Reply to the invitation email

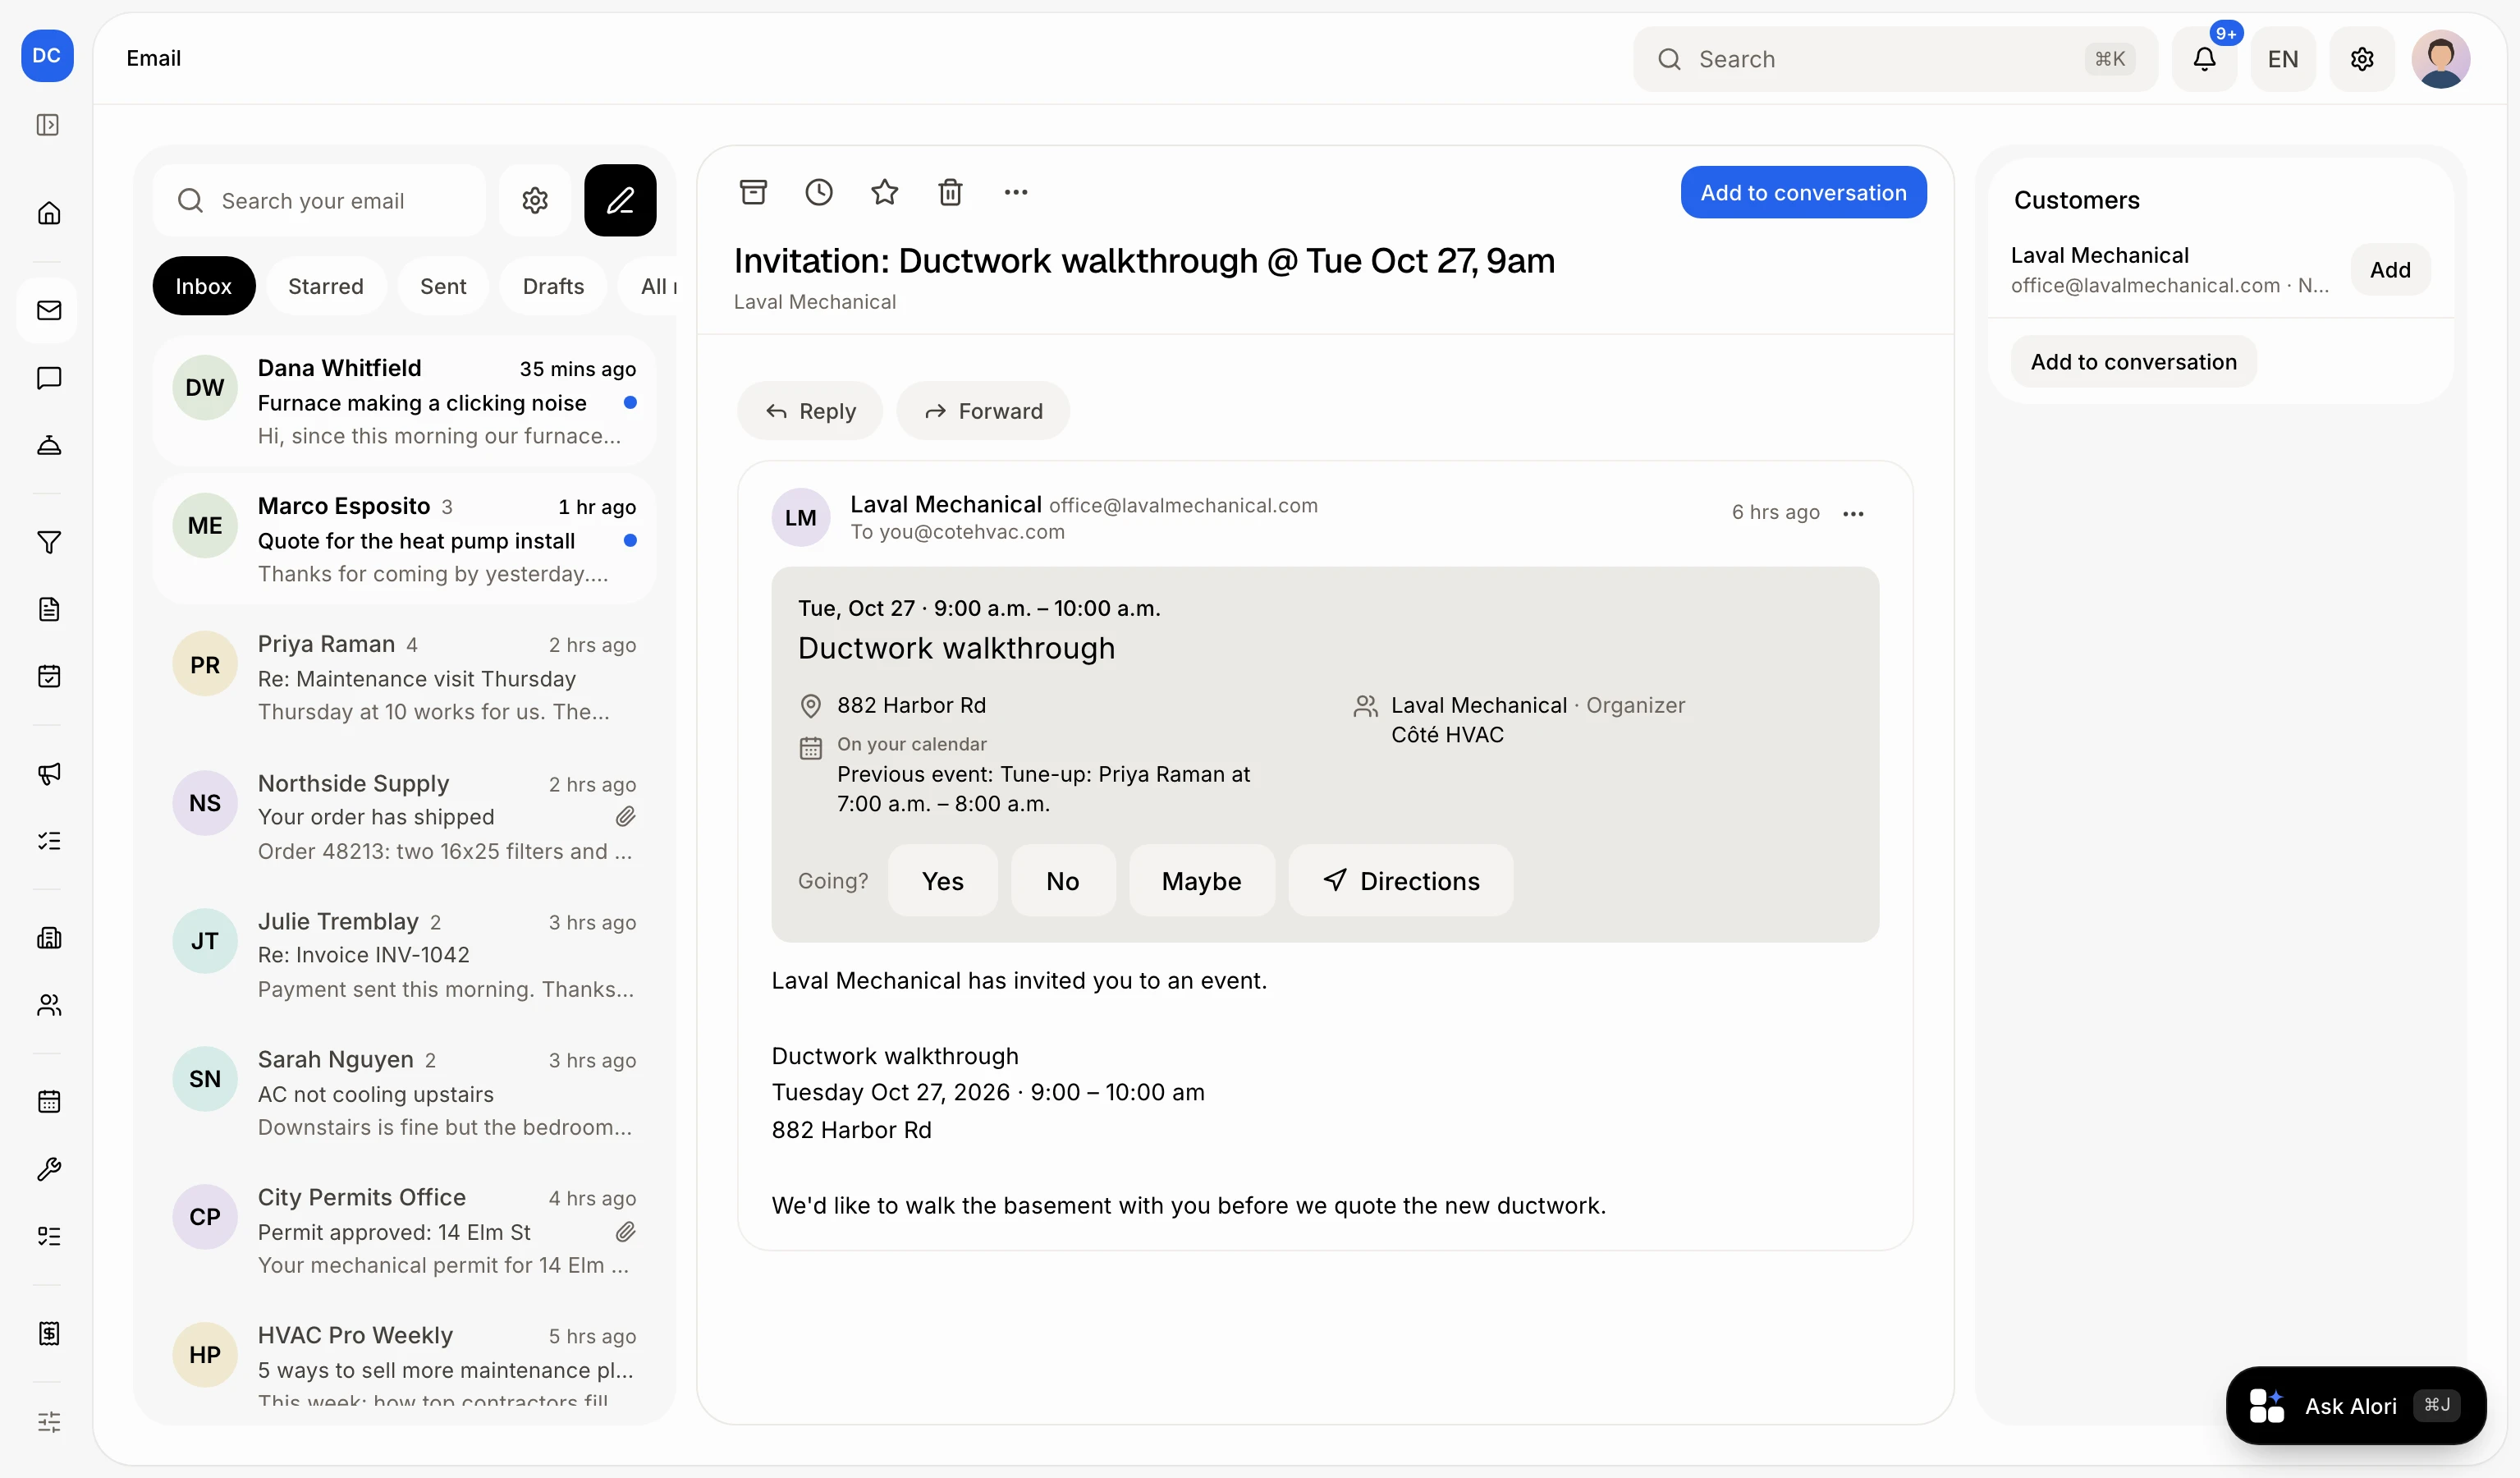[809, 411]
